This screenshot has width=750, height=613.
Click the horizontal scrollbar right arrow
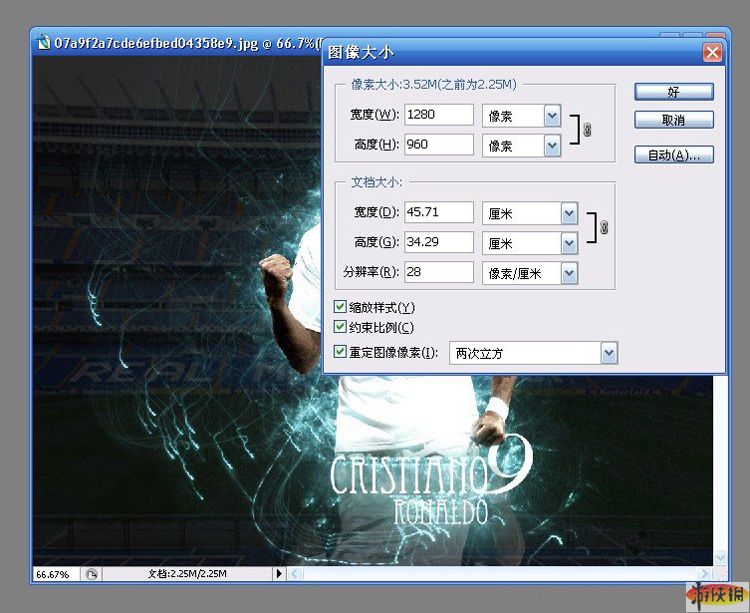click(704, 573)
